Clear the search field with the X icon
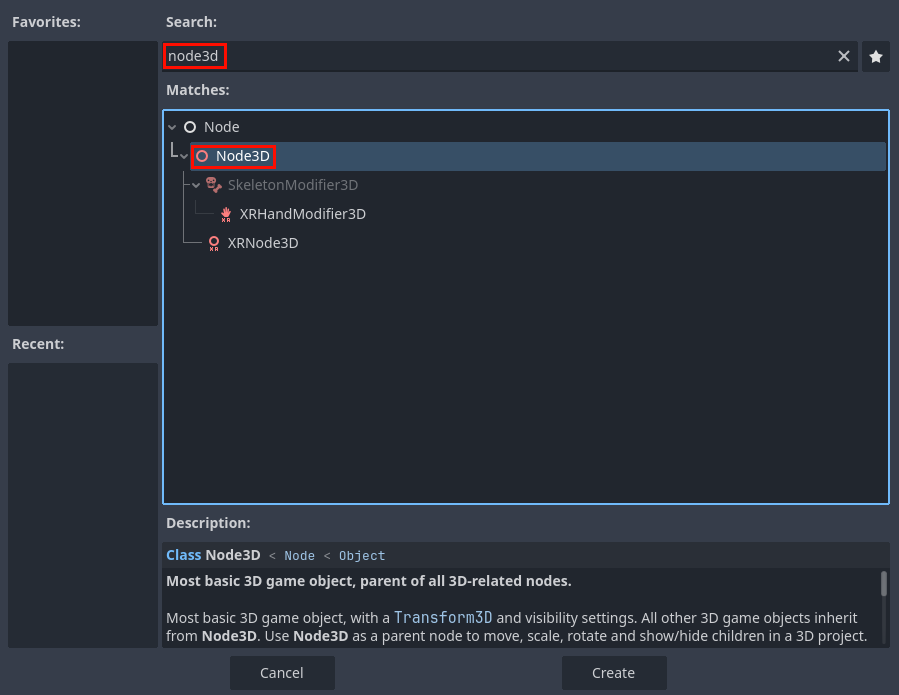Viewport: 899px width, 695px height. 843,56
